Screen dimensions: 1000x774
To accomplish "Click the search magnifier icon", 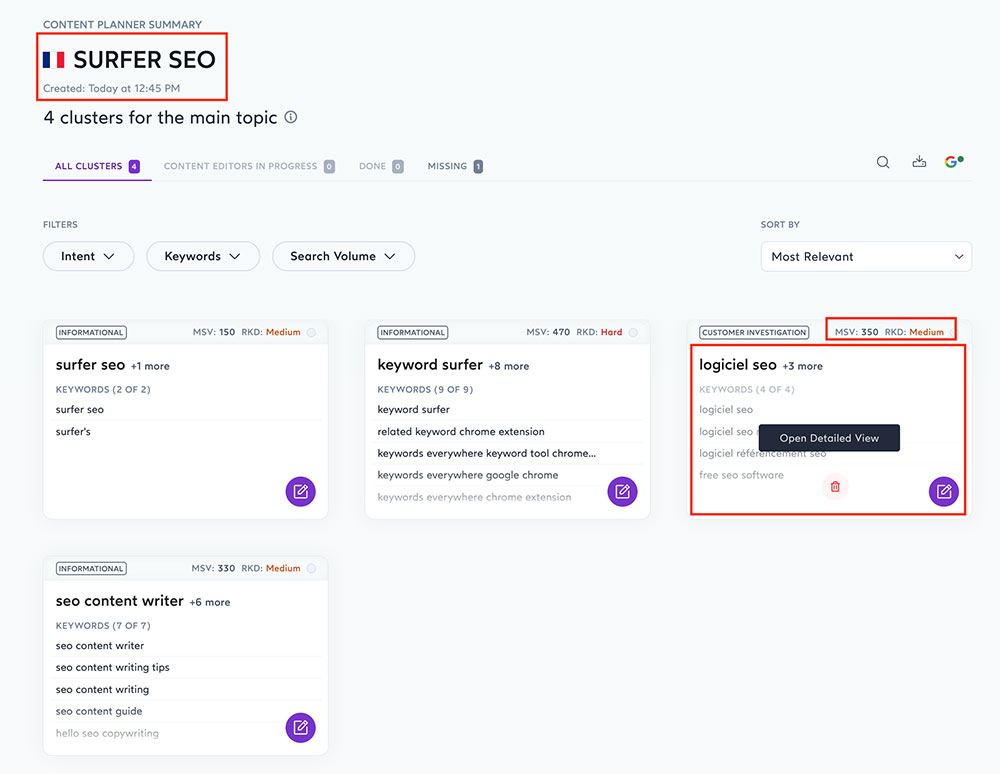I will pos(883,162).
